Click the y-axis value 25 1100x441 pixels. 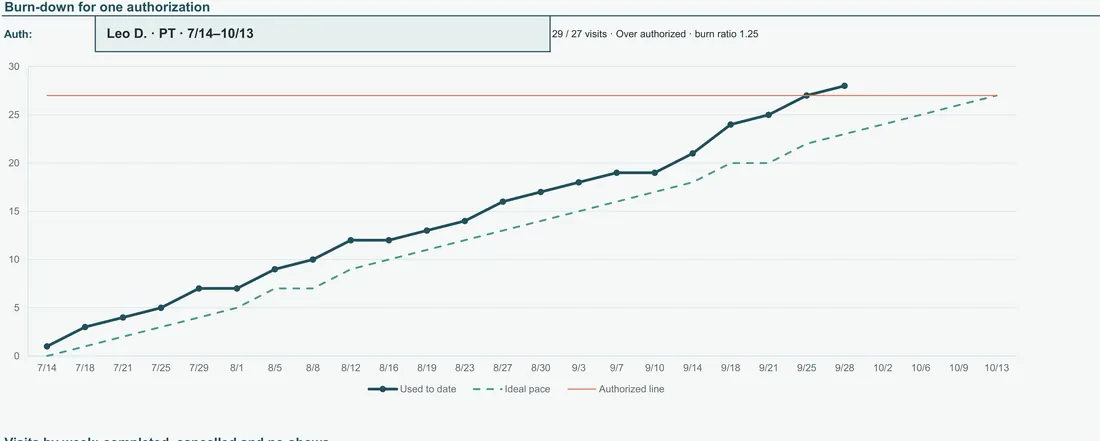coord(14,115)
